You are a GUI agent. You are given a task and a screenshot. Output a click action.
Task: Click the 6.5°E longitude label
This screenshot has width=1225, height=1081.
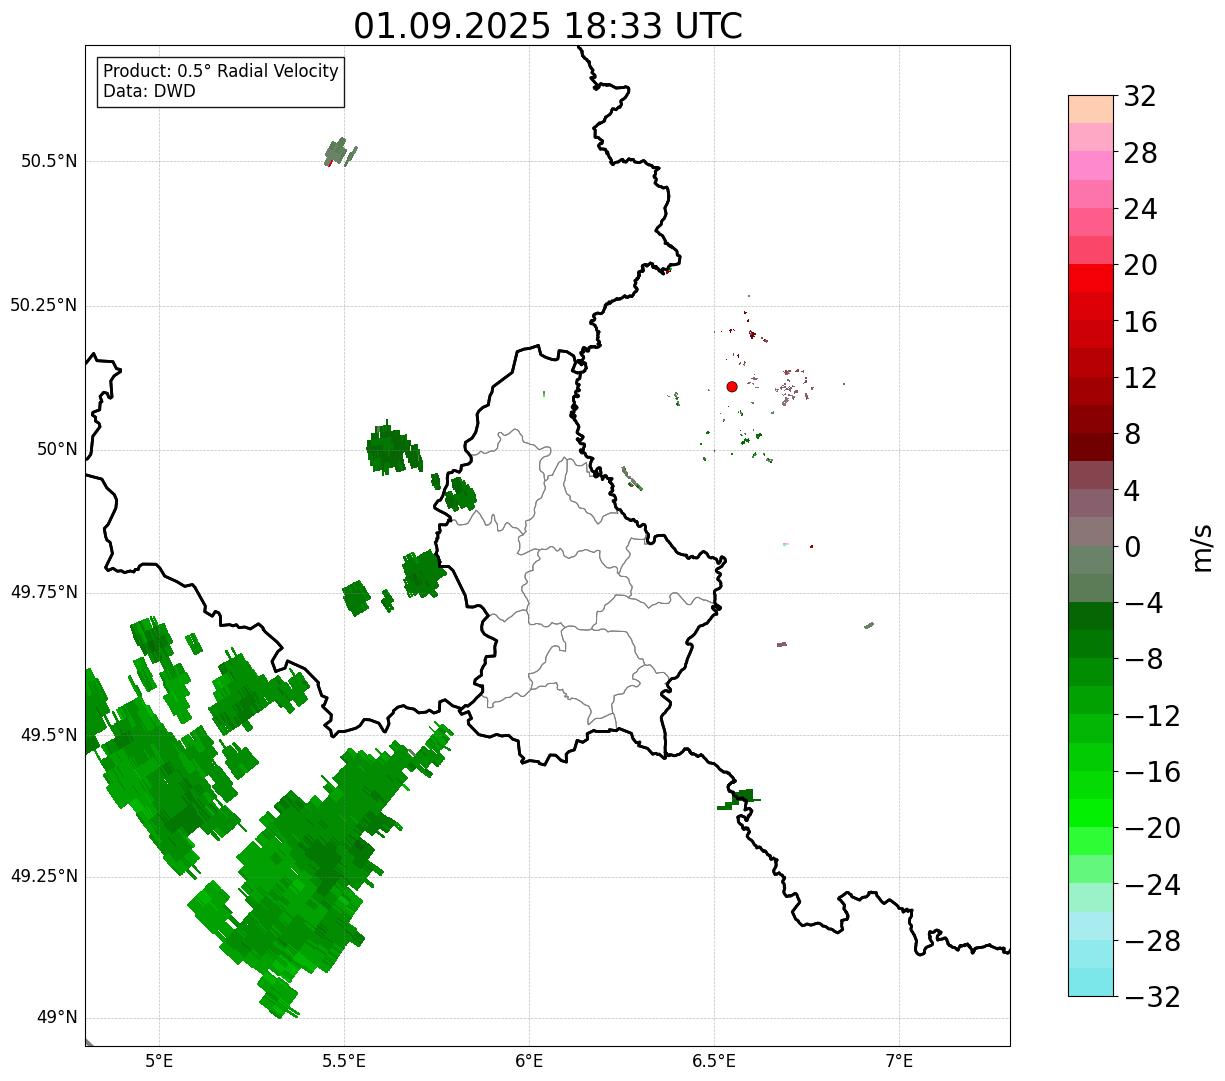714,1061
